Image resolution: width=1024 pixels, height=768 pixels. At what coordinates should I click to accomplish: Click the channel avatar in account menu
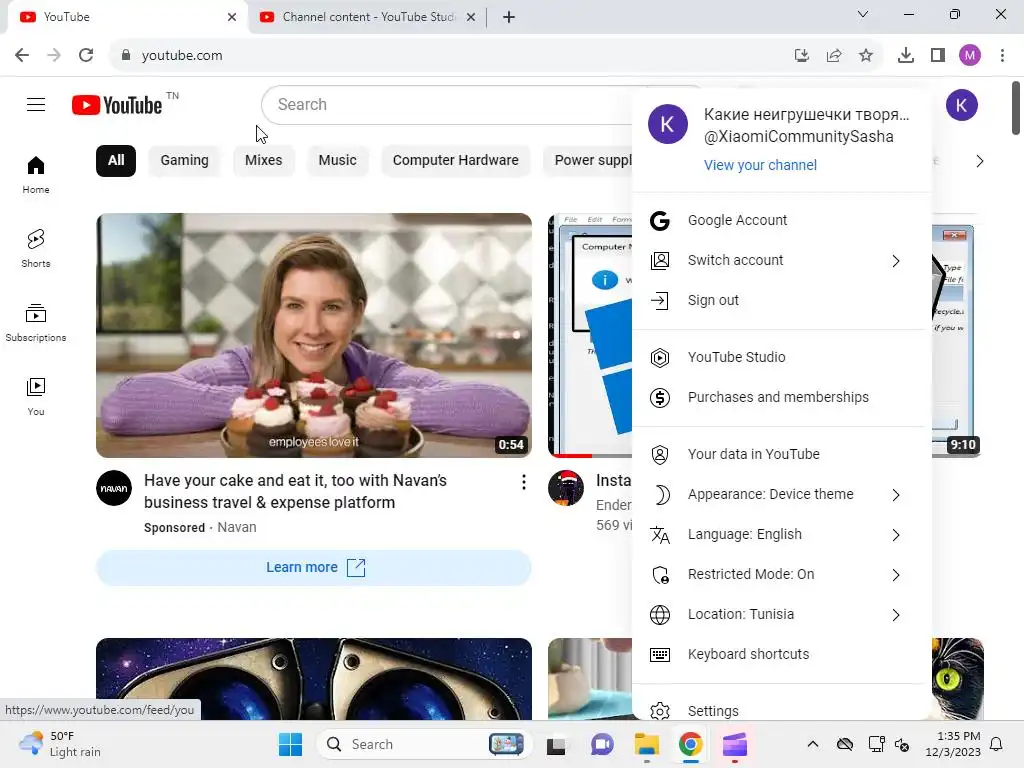pyautogui.click(x=667, y=124)
